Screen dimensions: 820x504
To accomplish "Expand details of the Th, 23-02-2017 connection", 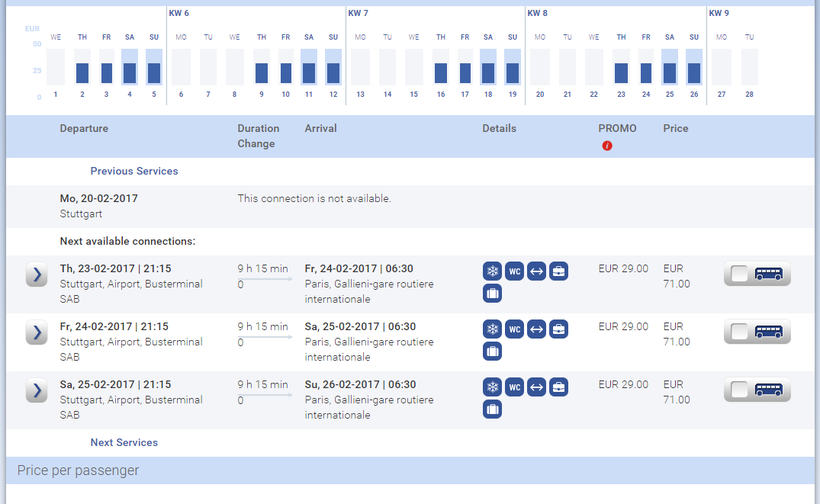I will (x=36, y=275).
